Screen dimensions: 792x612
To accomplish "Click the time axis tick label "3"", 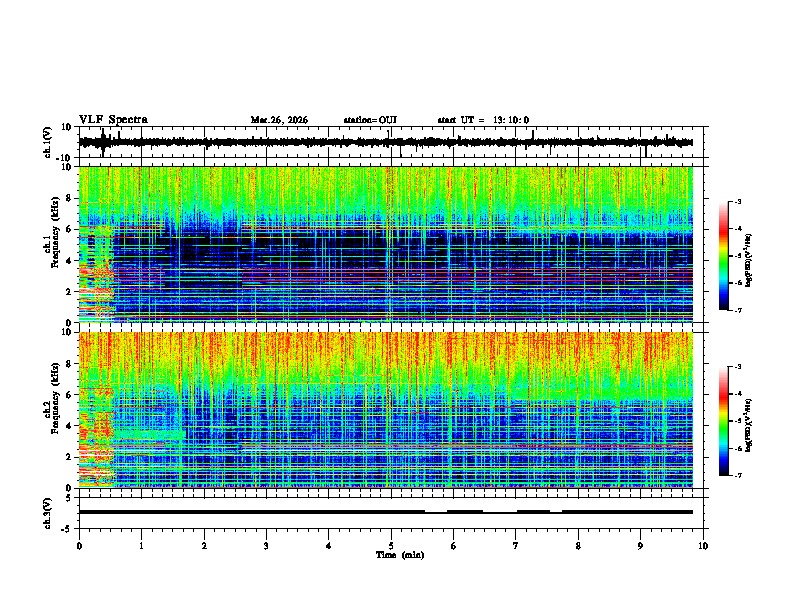I will point(266,546).
